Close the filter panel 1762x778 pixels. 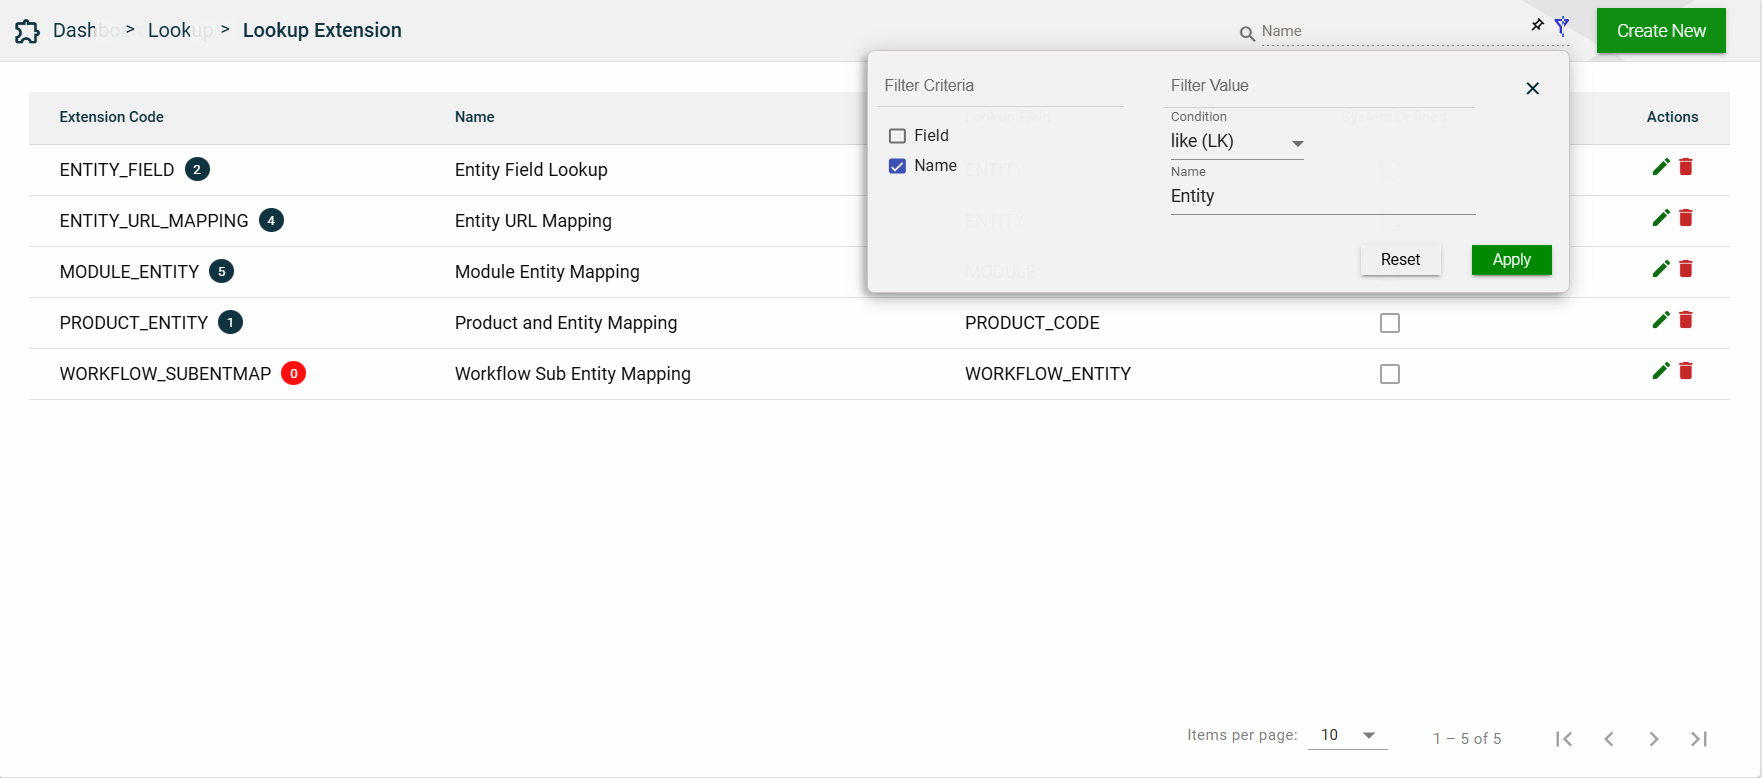click(1532, 89)
